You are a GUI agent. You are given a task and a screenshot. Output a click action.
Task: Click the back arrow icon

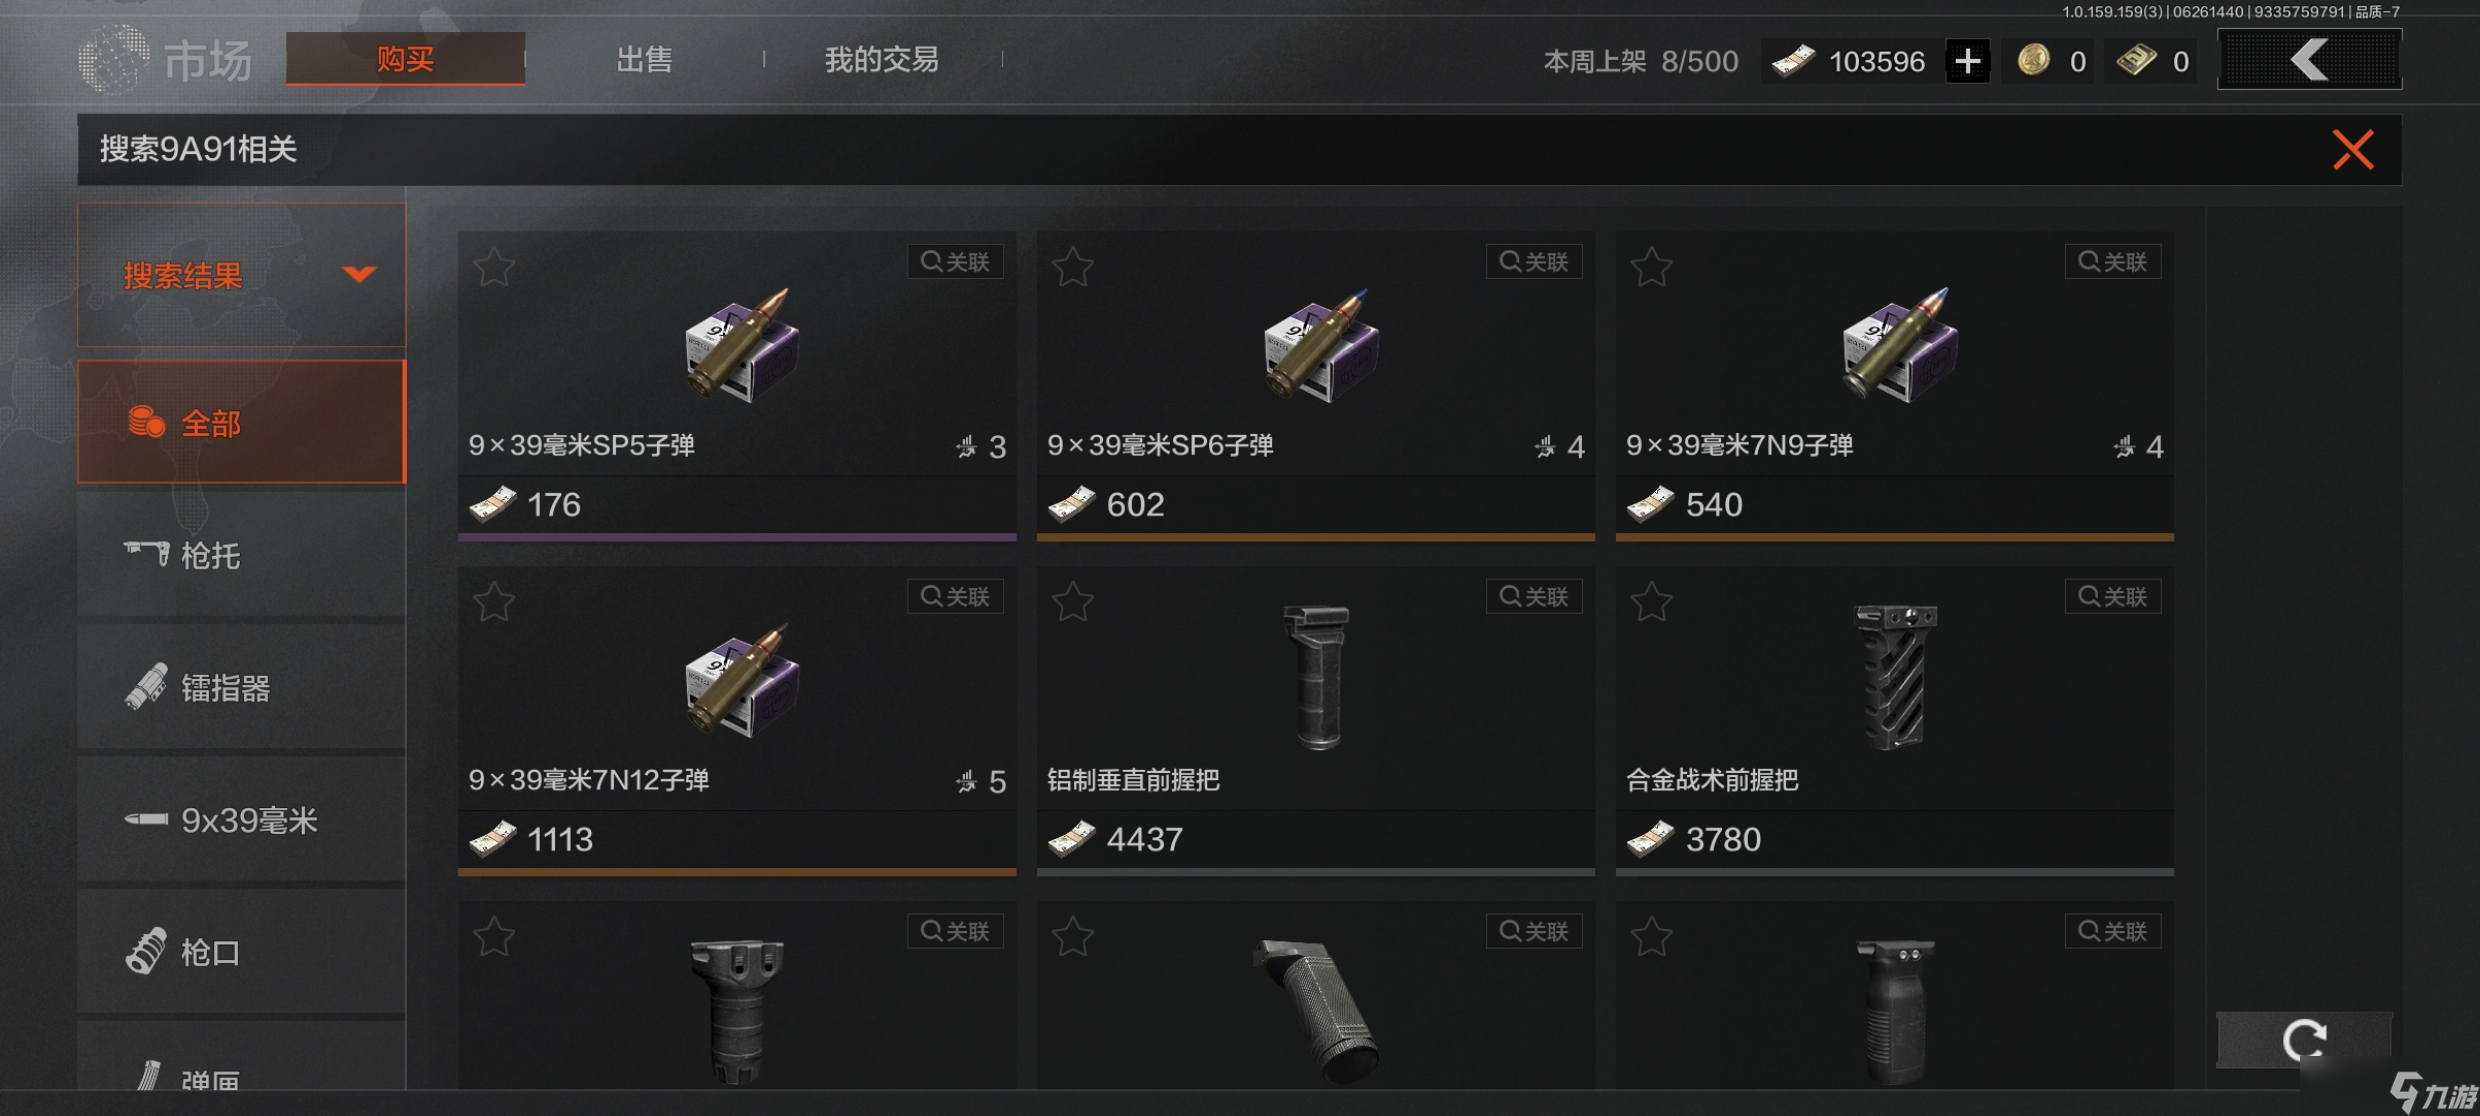point(2309,59)
